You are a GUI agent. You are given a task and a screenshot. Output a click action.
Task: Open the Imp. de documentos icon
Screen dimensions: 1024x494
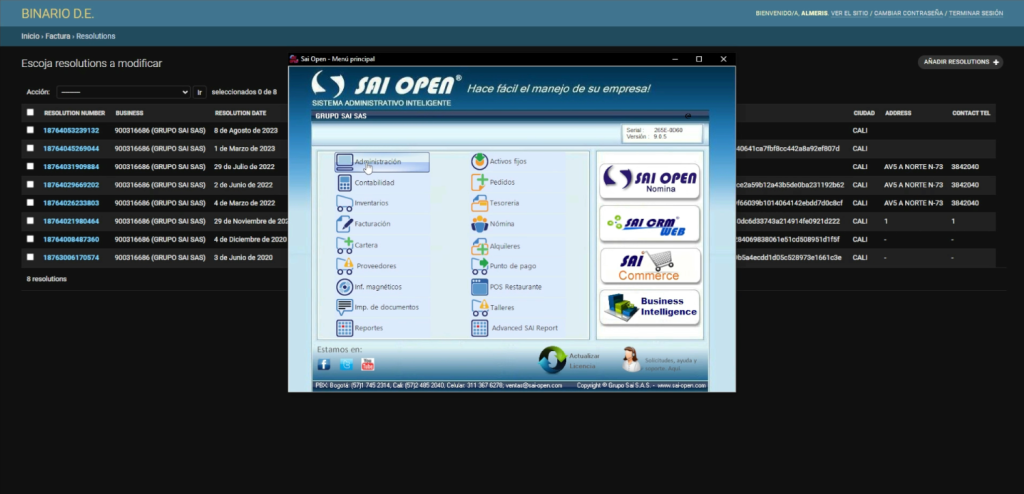tap(344, 307)
